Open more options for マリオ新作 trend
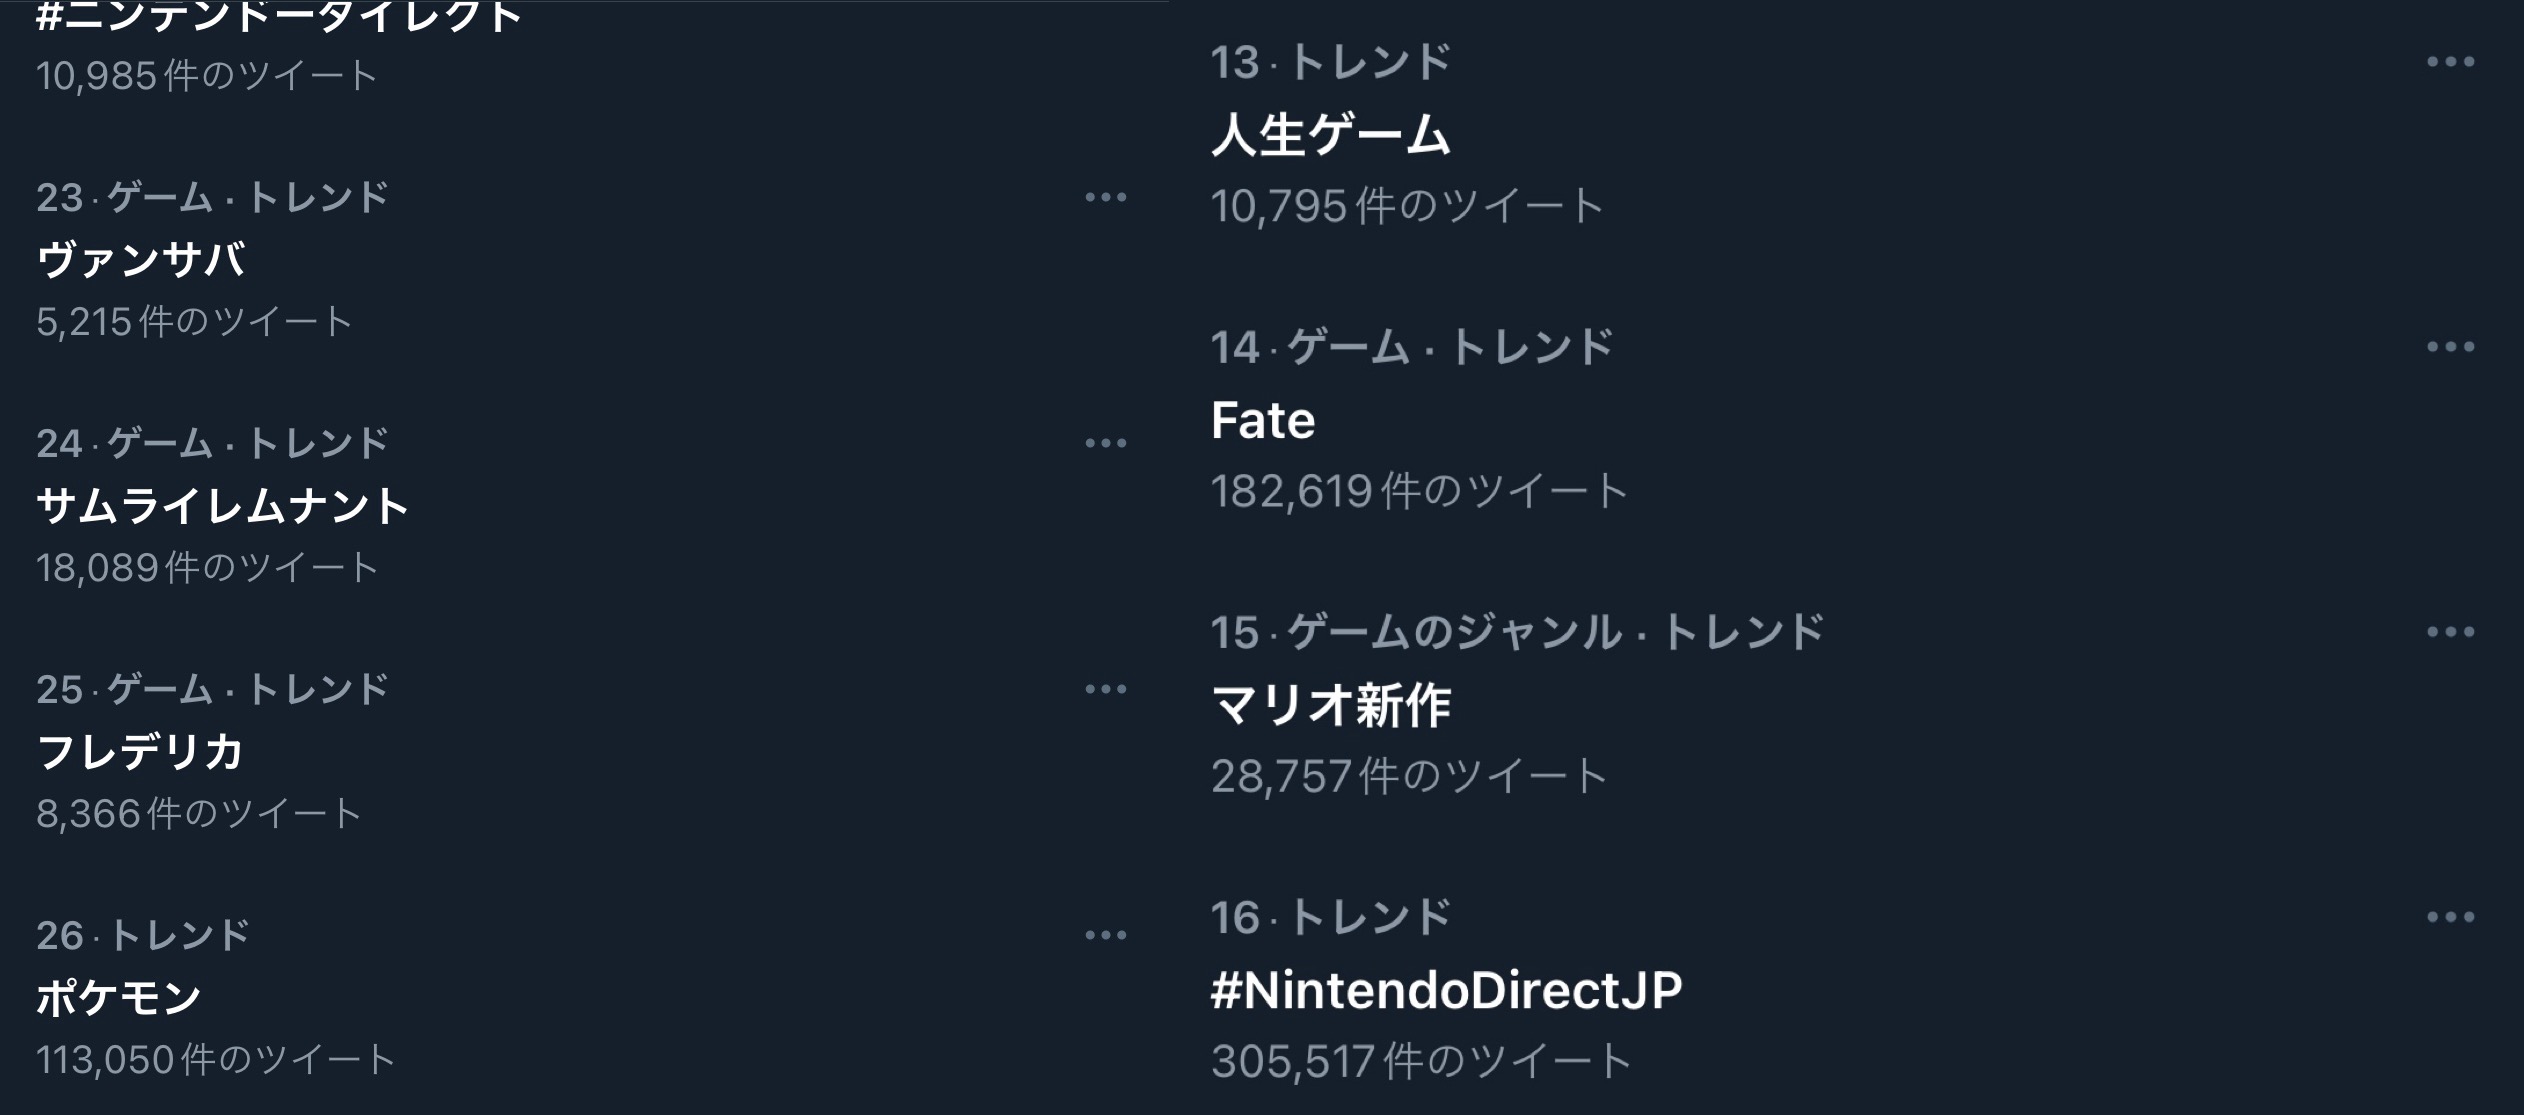2524x1115 pixels. [2450, 632]
